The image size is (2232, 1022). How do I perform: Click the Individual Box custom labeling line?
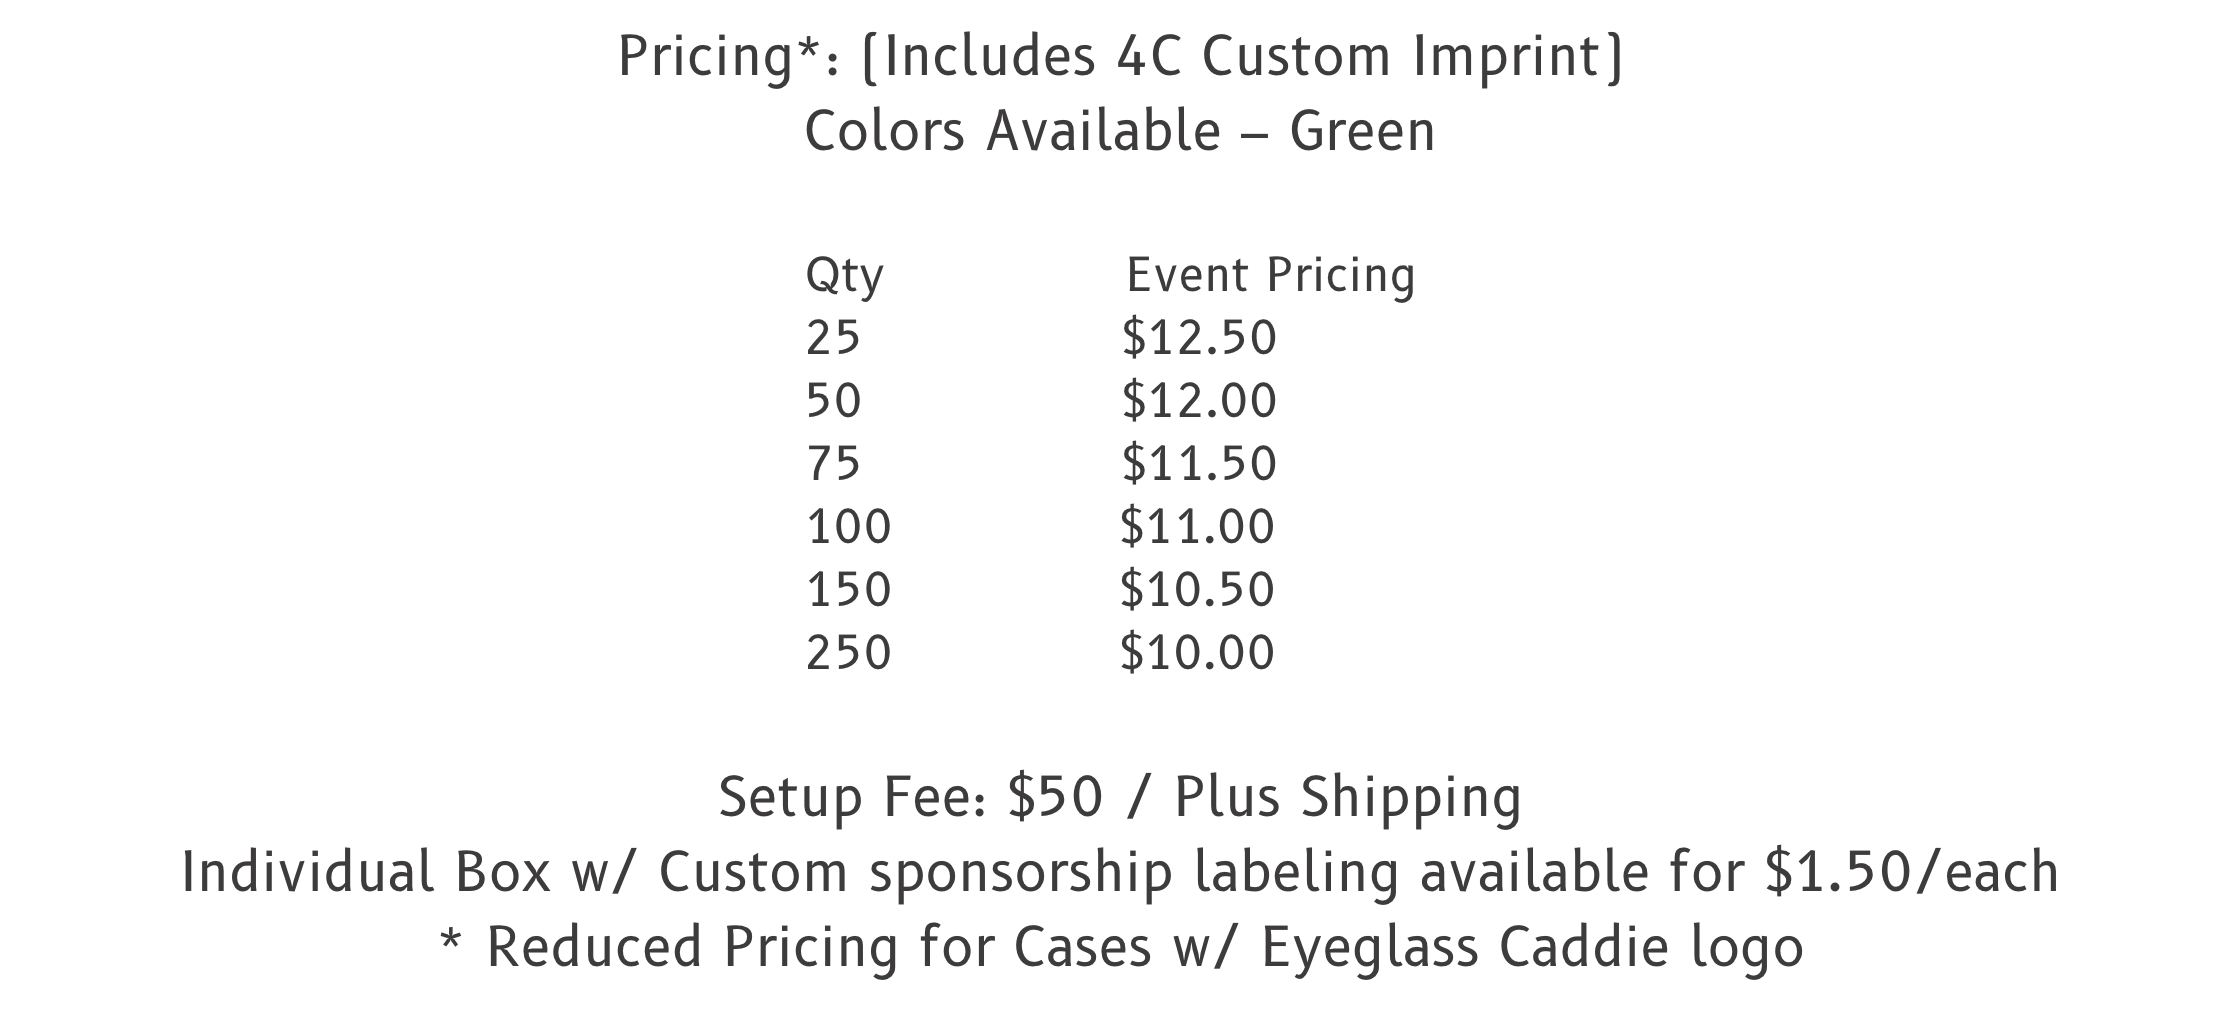click(1120, 872)
